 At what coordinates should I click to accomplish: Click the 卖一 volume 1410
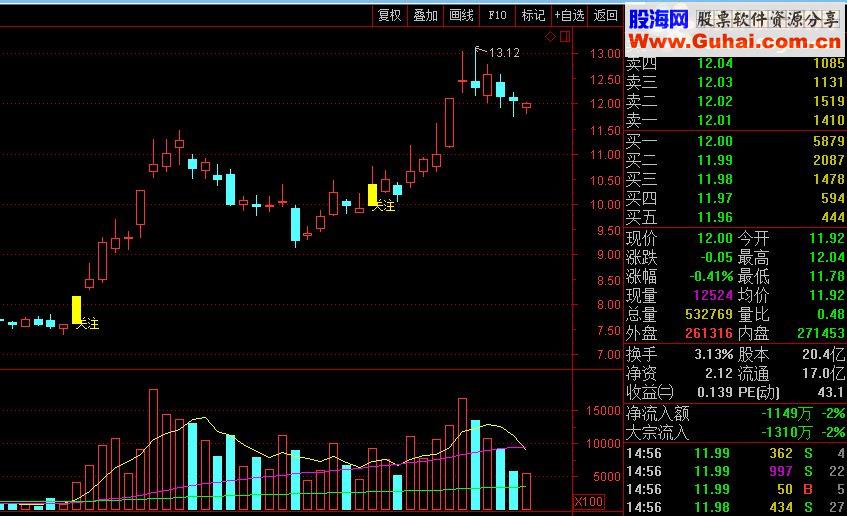[x=829, y=120]
